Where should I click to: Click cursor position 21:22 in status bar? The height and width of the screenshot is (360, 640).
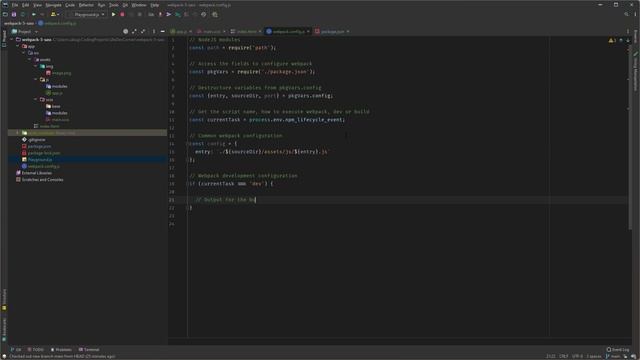click(551, 356)
